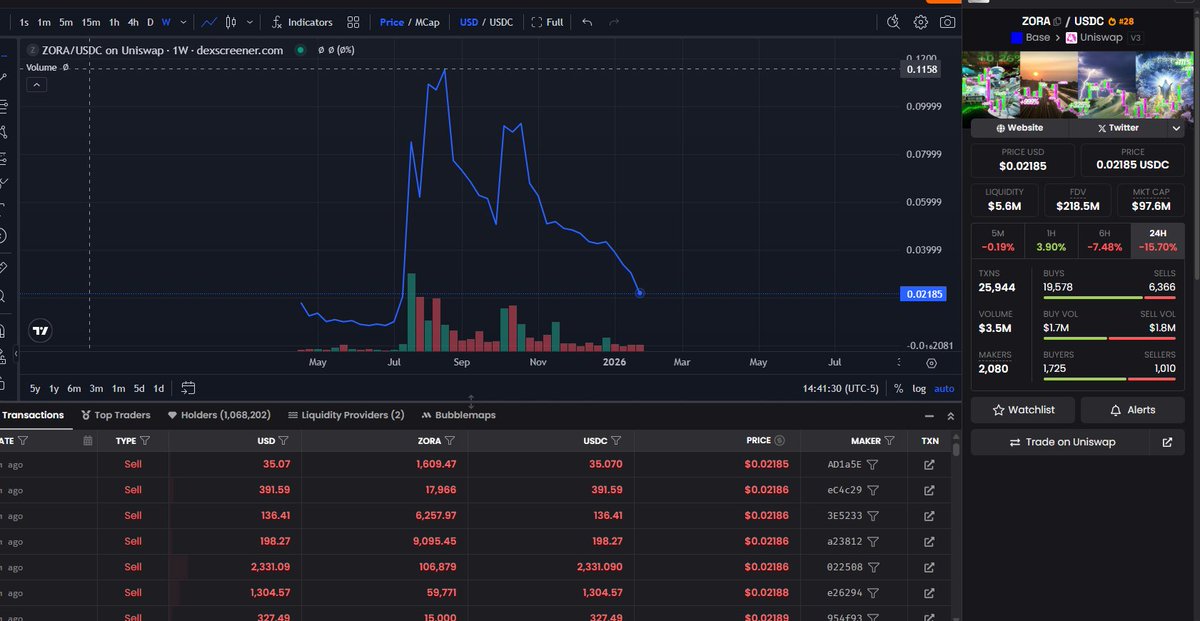Open the chart layout grid selector
The image size is (1200, 621).
click(353, 22)
